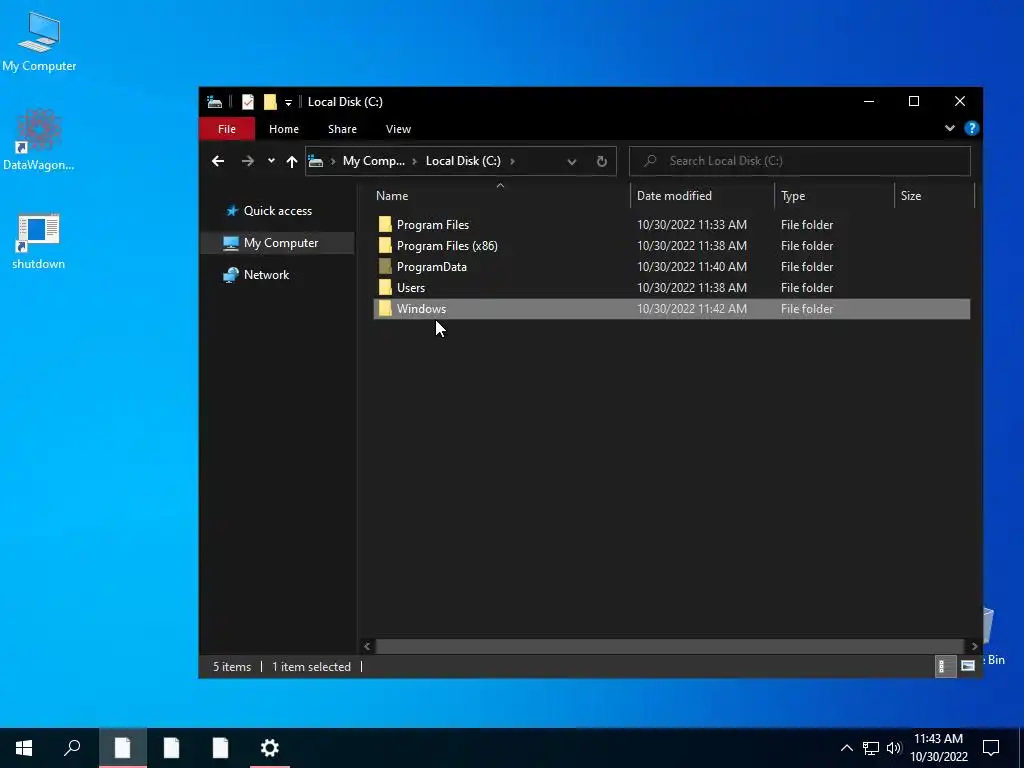Go up one folder level
Screen dimensions: 1024x768
[x=292, y=161]
